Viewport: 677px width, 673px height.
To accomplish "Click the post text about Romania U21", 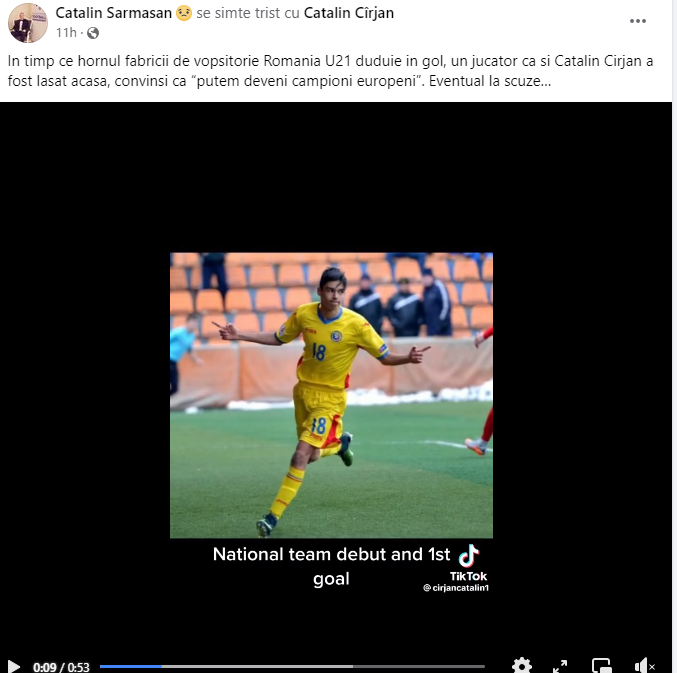I will (x=330, y=71).
